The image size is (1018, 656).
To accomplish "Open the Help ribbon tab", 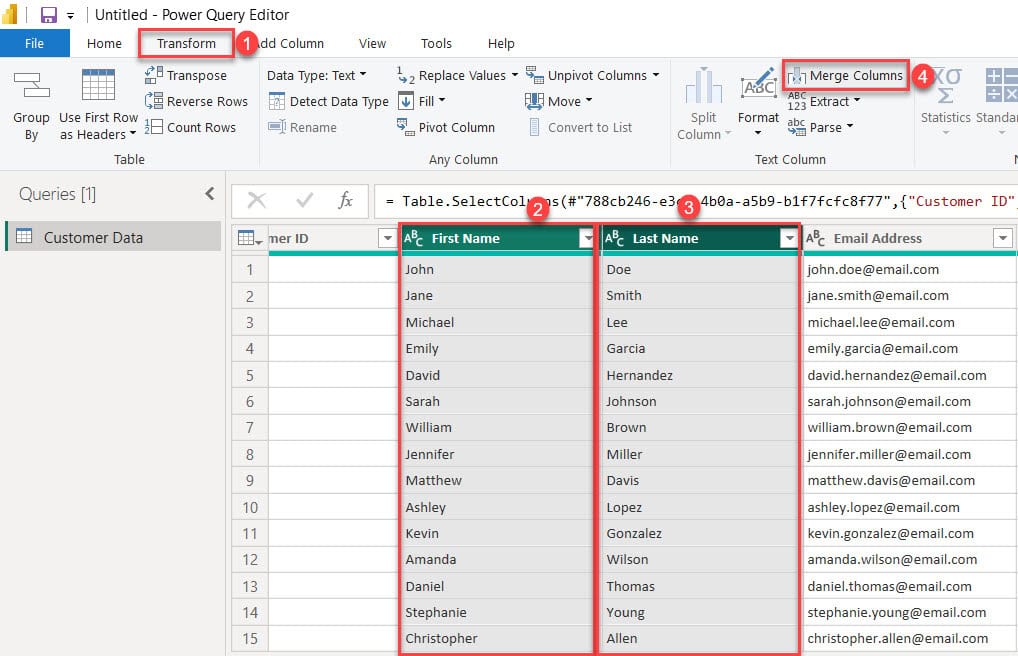I will pyautogui.click(x=501, y=44).
